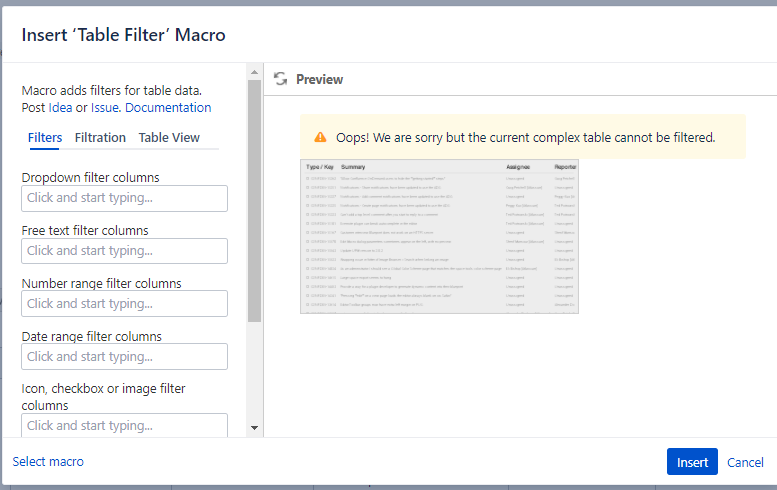This screenshot has width=777, height=490.
Task: Focus Icon, checkbox or image filter field
Action: [x=124, y=425]
